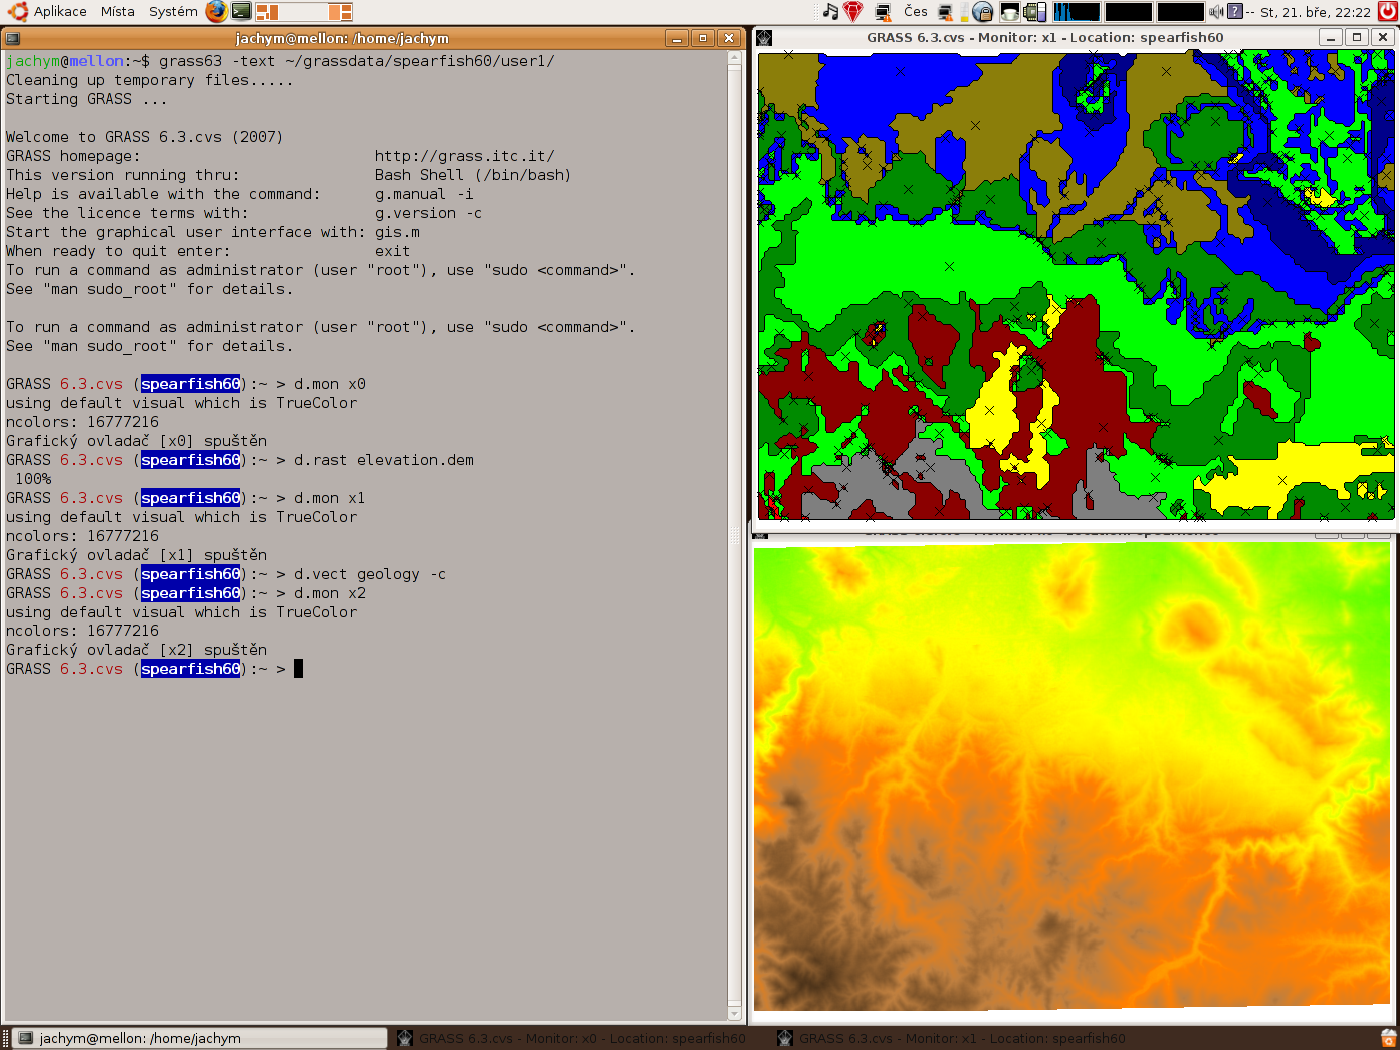Minimize the jachym@mellon terminal window

(x=677, y=38)
